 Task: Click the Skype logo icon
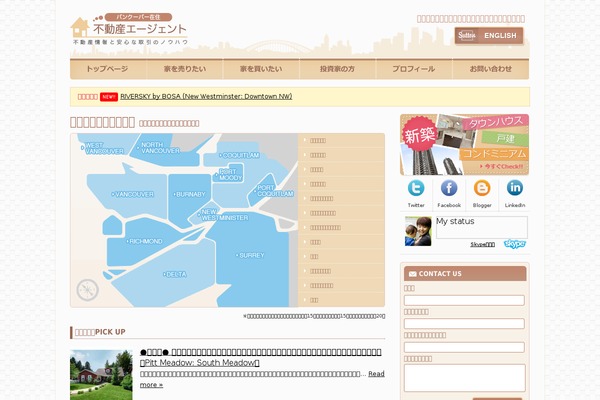pyautogui.click(x=515, y=244)
